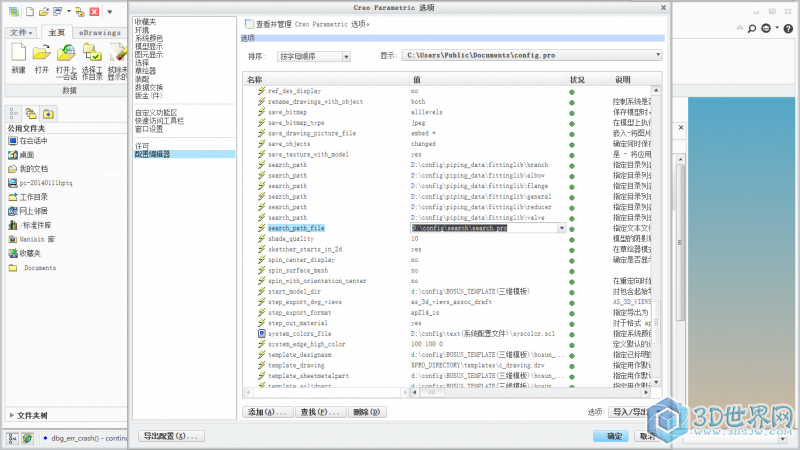800x450 pixels.
Task: Open the quick access toolbar customize arrow
Action: click(x=109, y=11)
